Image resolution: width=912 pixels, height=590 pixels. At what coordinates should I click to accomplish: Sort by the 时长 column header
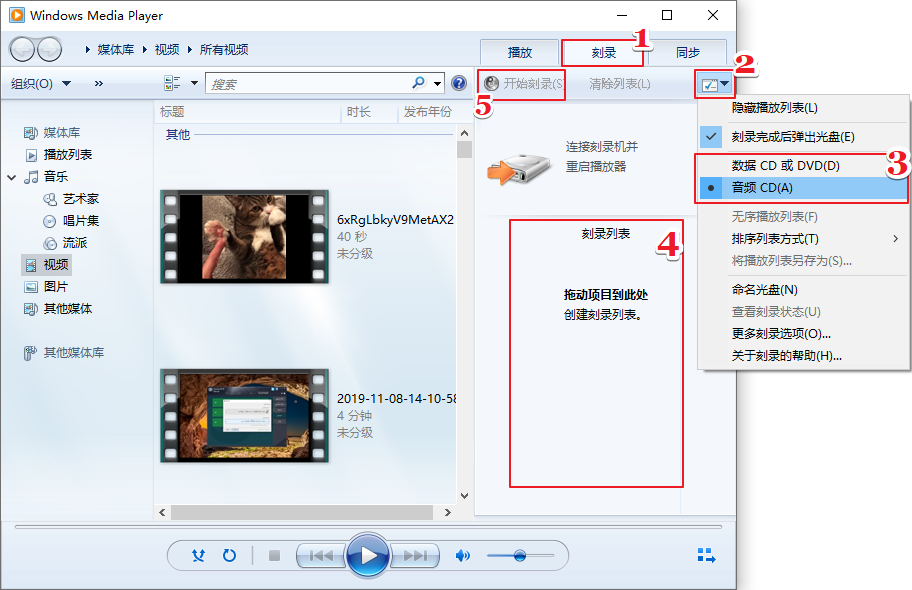pos(369,112)
